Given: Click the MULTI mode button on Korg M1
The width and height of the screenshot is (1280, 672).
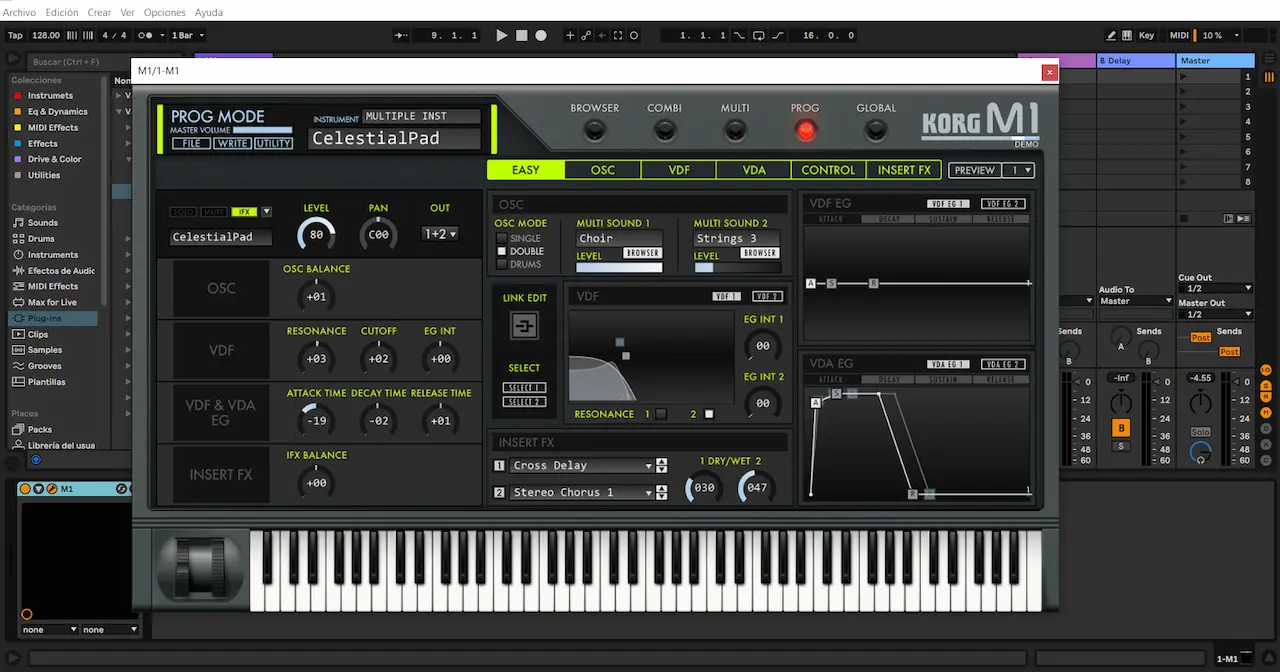Looking at the screenshot, I should (735, 130).
